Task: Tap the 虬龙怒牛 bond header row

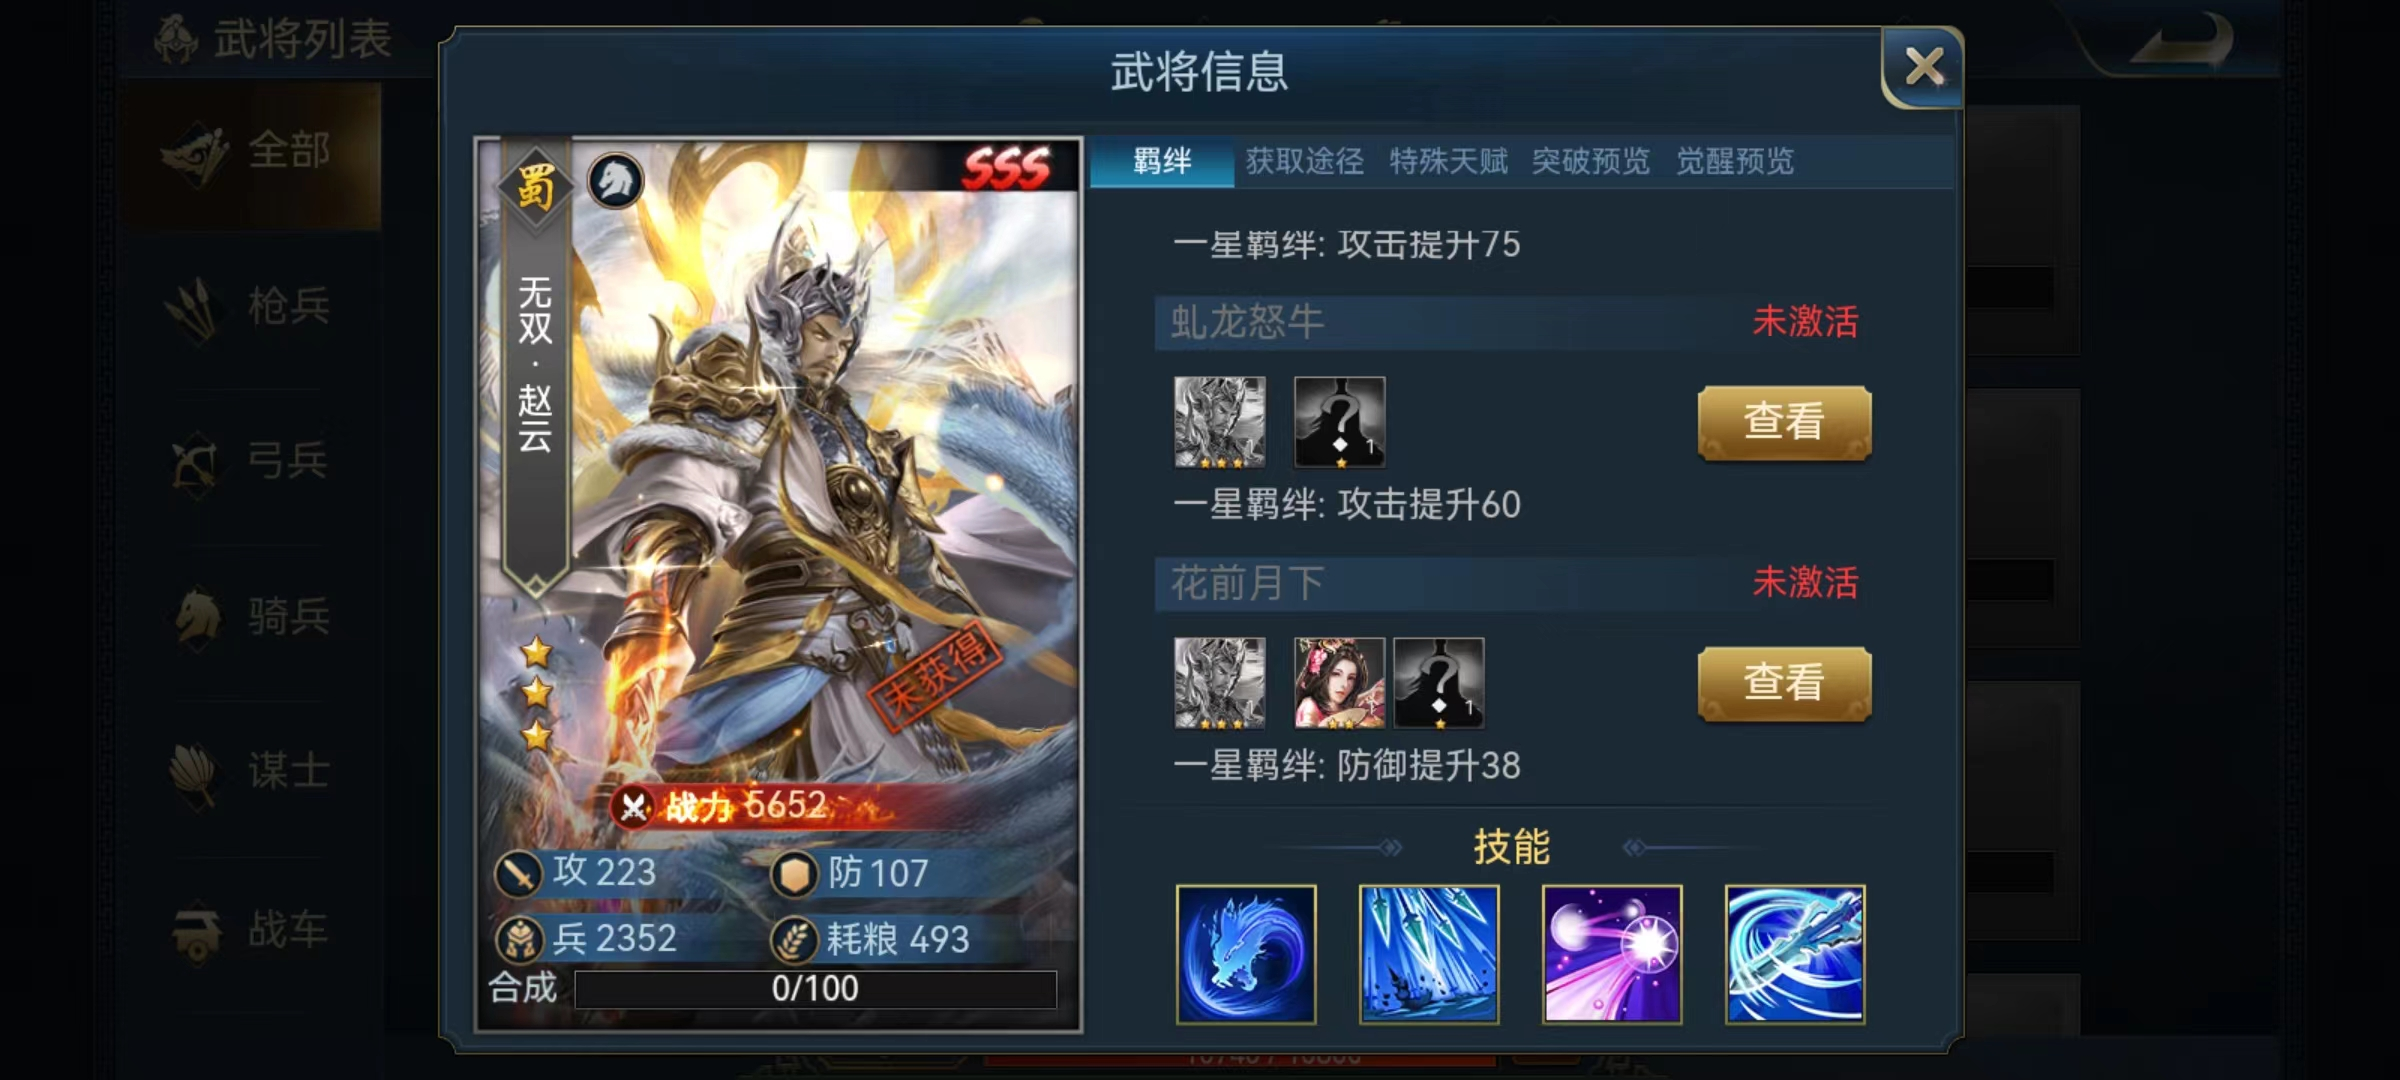Action: [x=1514, y=322]
